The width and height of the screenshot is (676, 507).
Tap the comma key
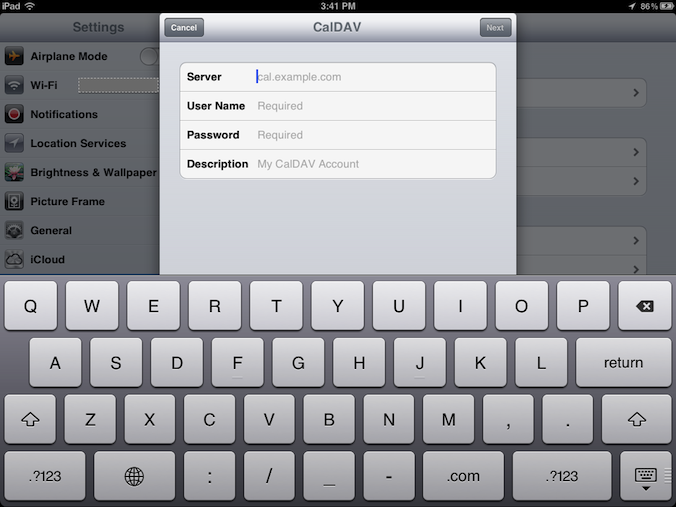508,419
